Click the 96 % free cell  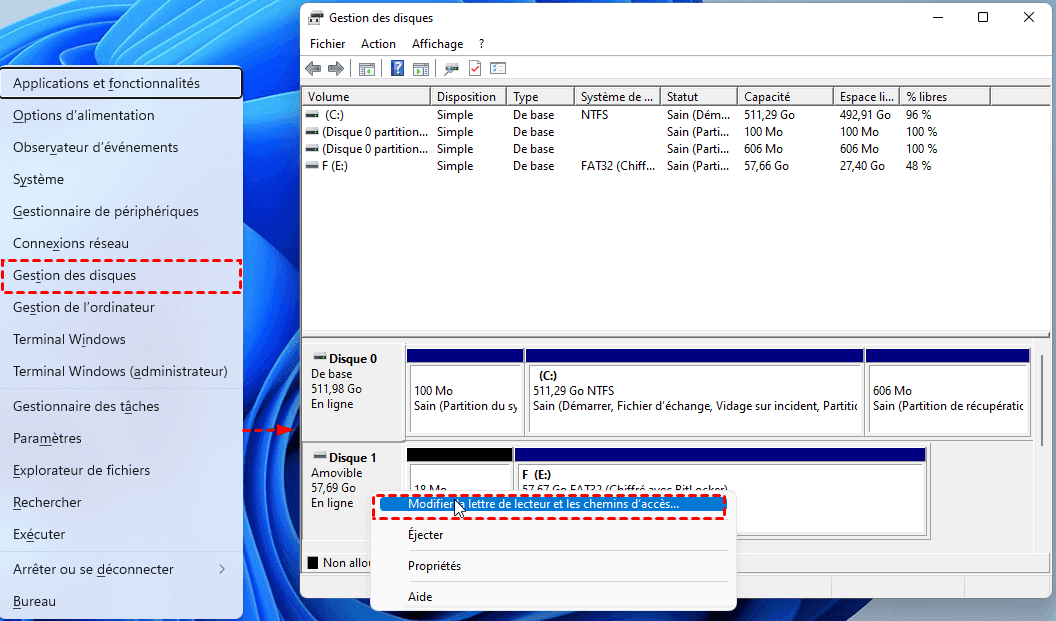(919, 115)
